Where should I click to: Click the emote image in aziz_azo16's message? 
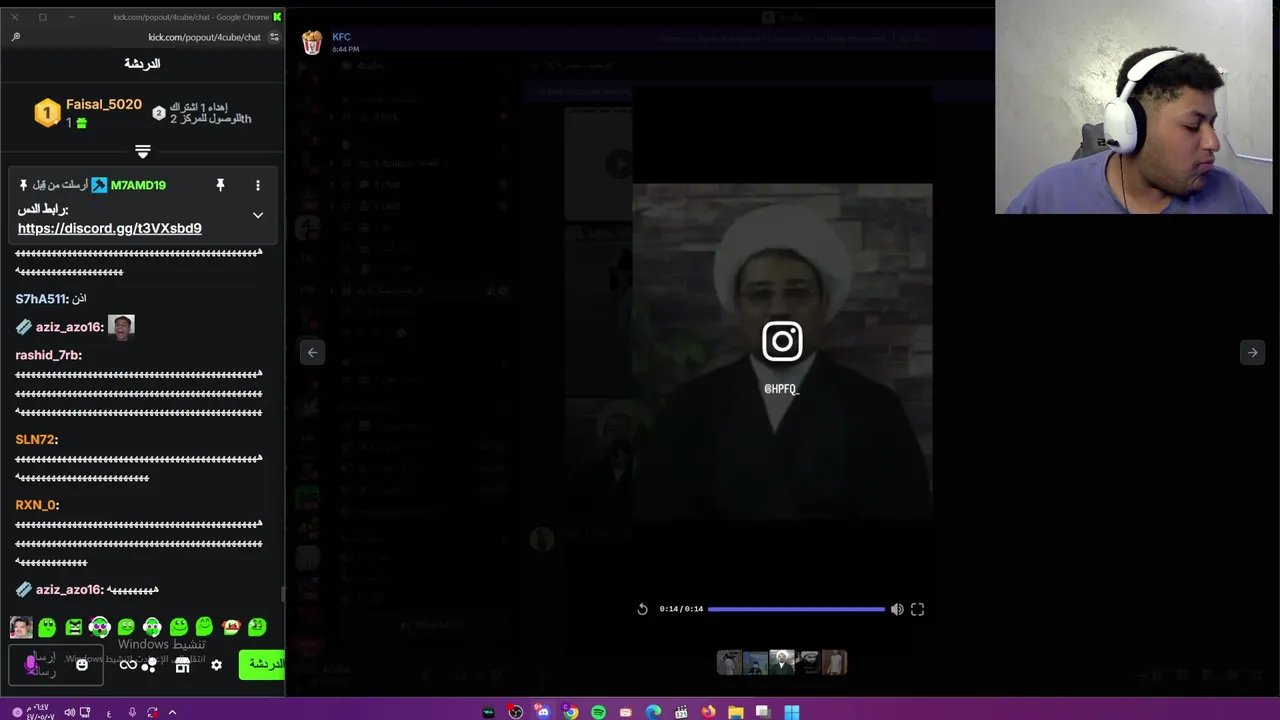coord(121,327)
